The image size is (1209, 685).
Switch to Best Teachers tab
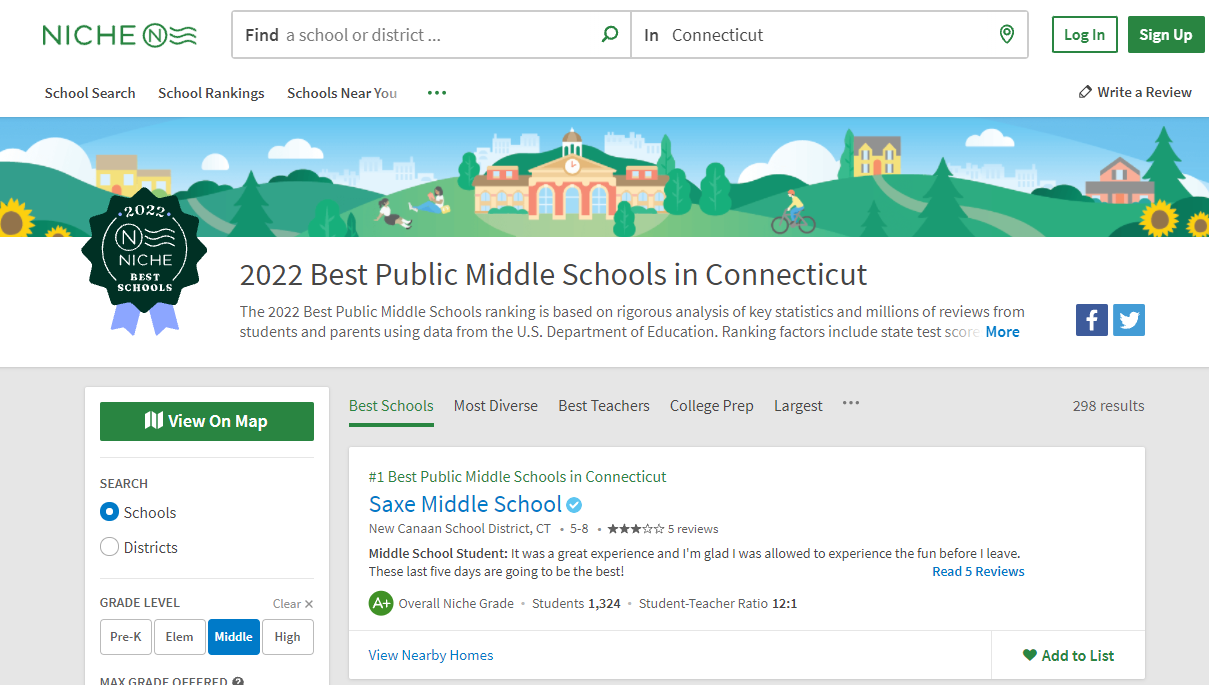604,406
